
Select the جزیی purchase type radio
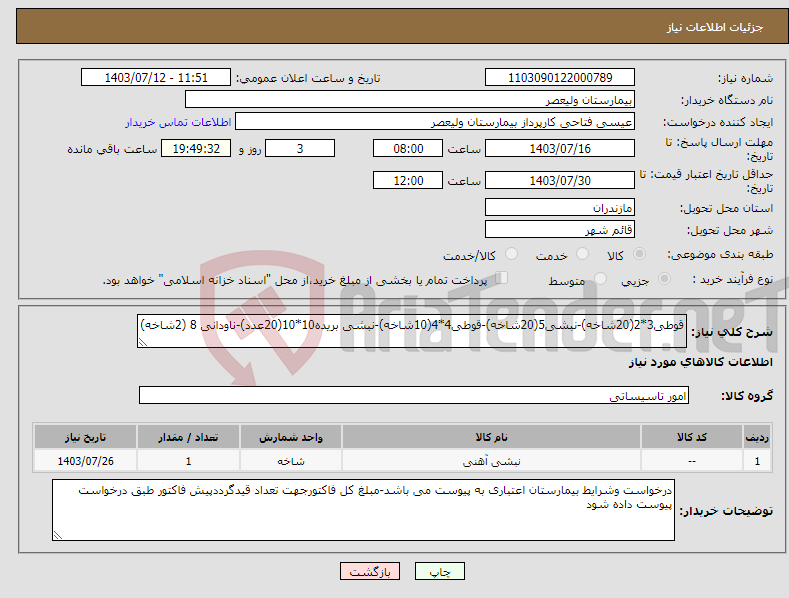pyautogui.click(x=664, y=279)
